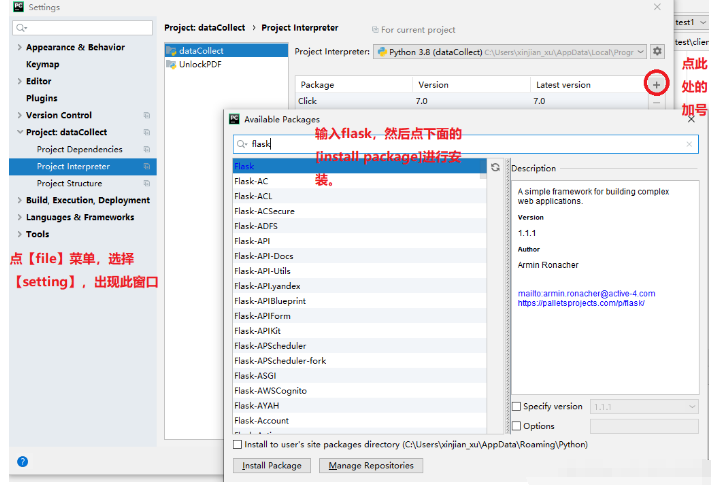Click the Options text input field

(644, 426)
